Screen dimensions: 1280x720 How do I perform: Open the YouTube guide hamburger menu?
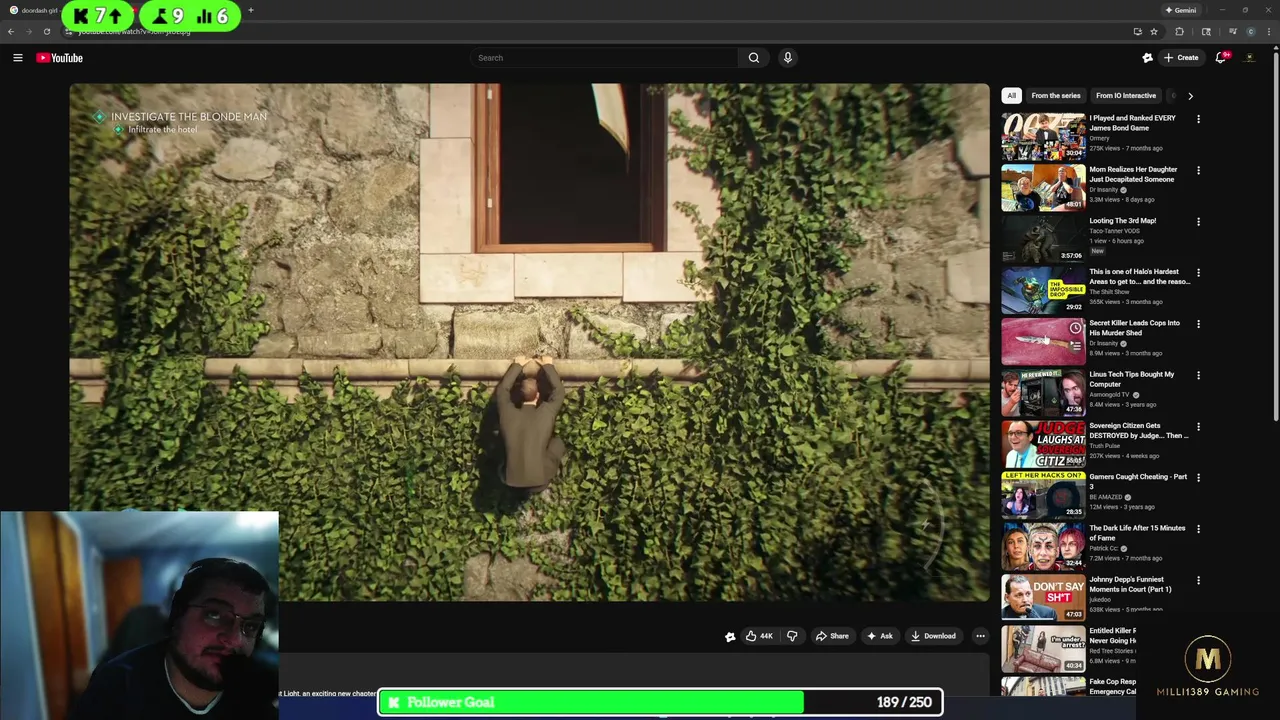click(x=17, y=58)
